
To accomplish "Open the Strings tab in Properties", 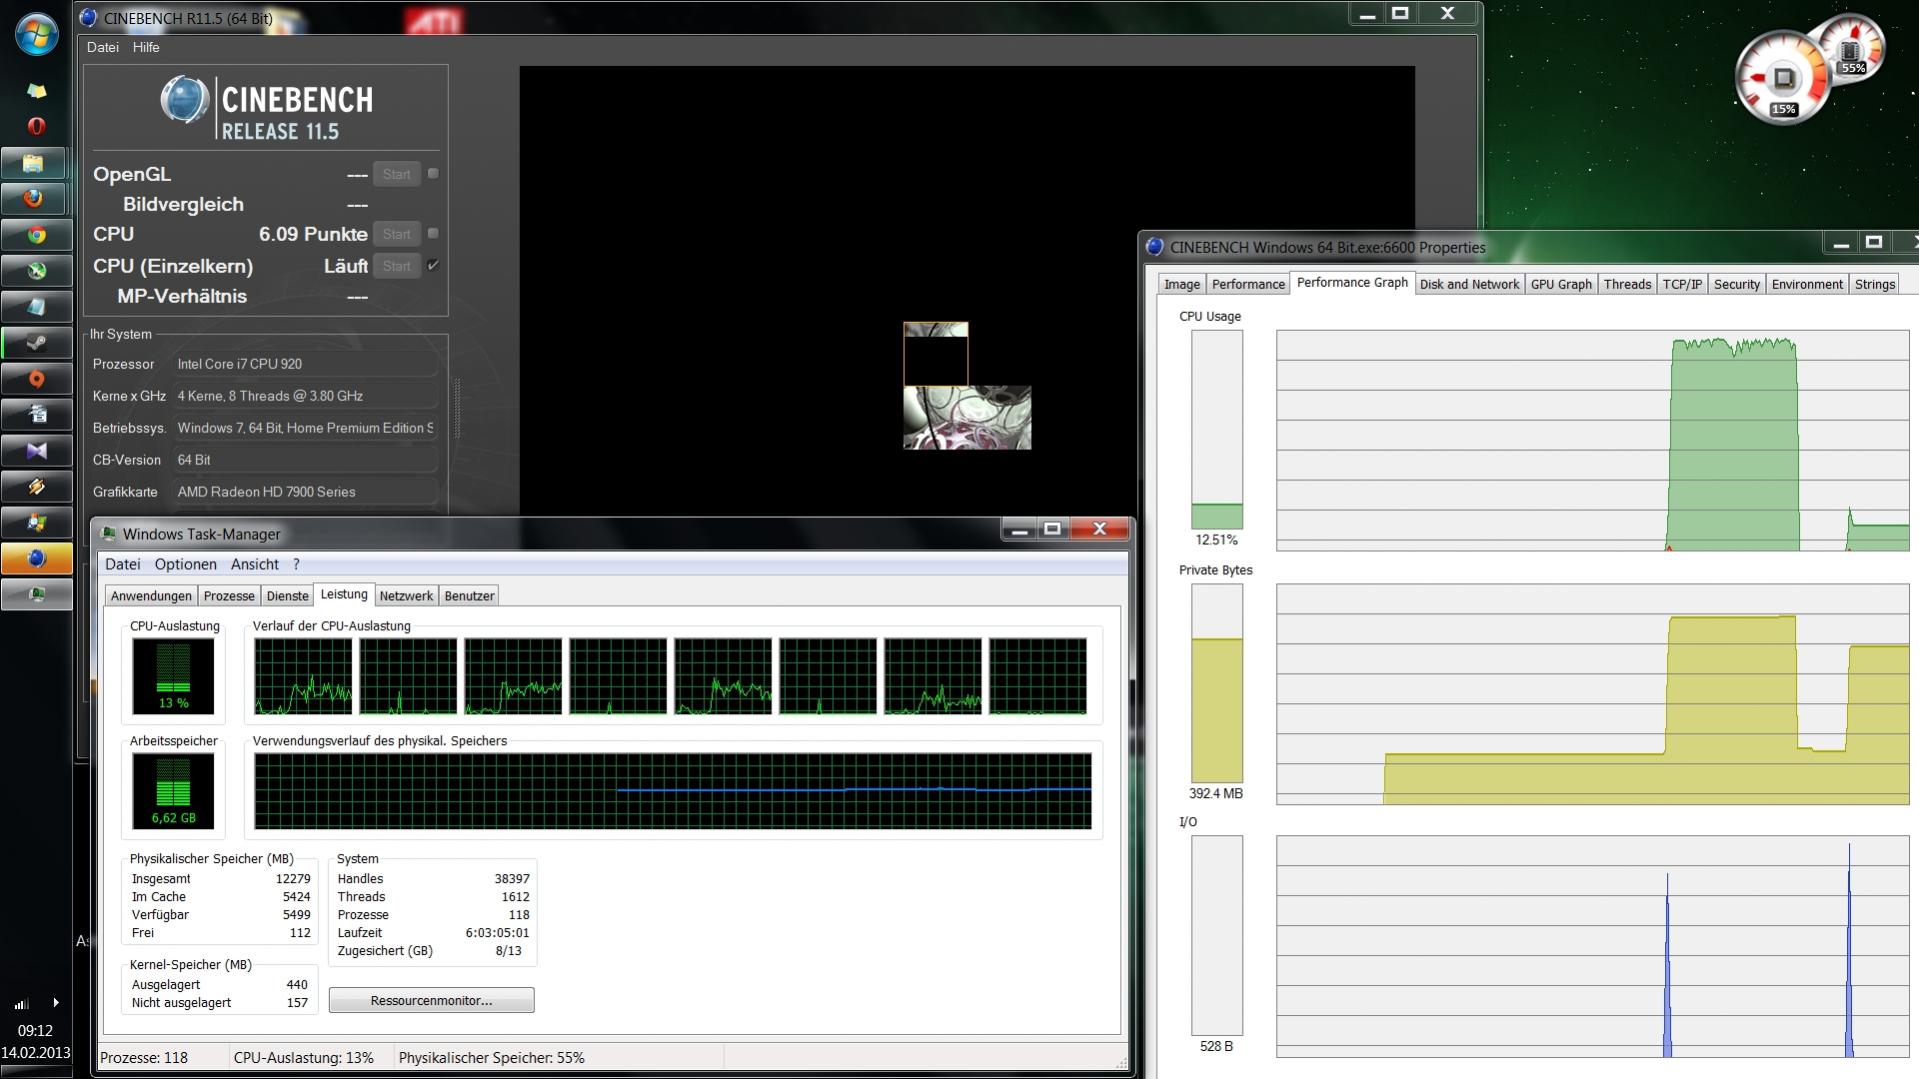I will (1874, 285).
